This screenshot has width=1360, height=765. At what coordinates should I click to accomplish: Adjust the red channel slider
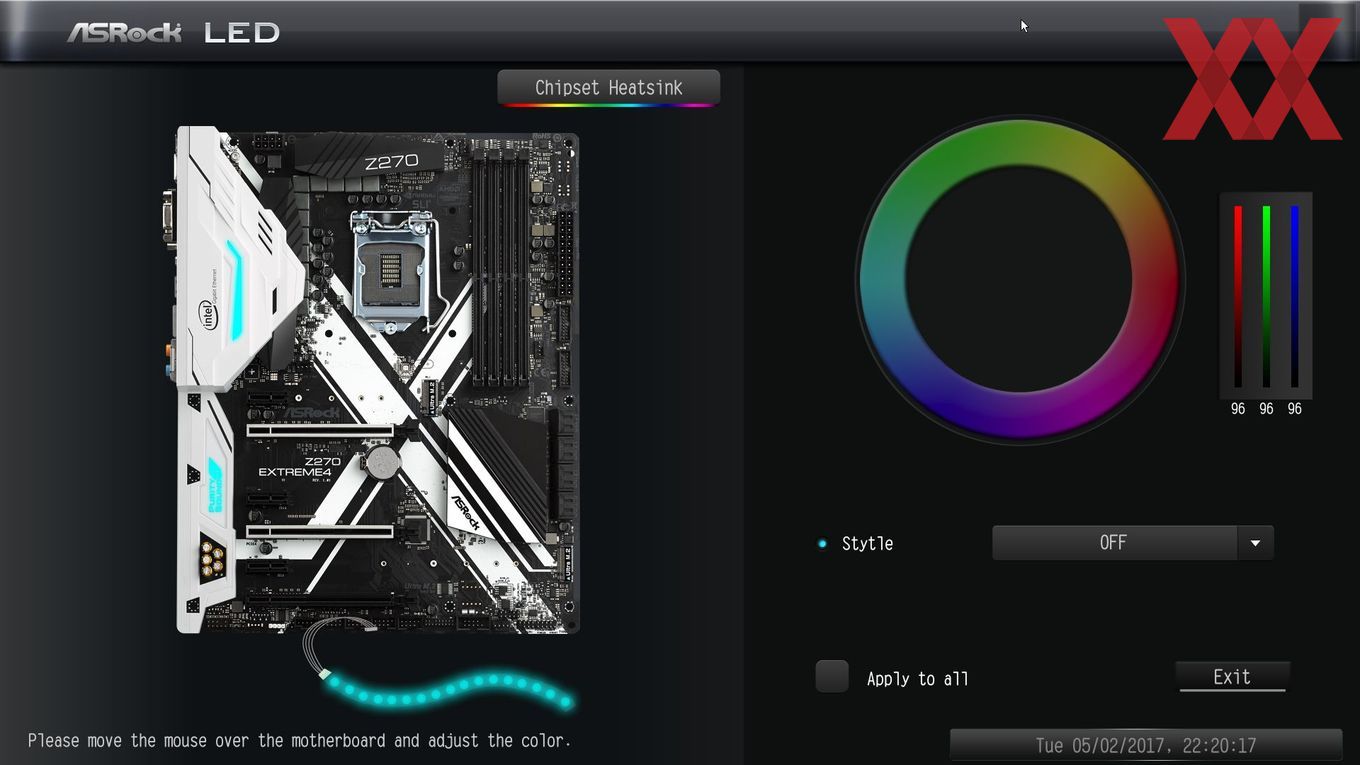1238,296
